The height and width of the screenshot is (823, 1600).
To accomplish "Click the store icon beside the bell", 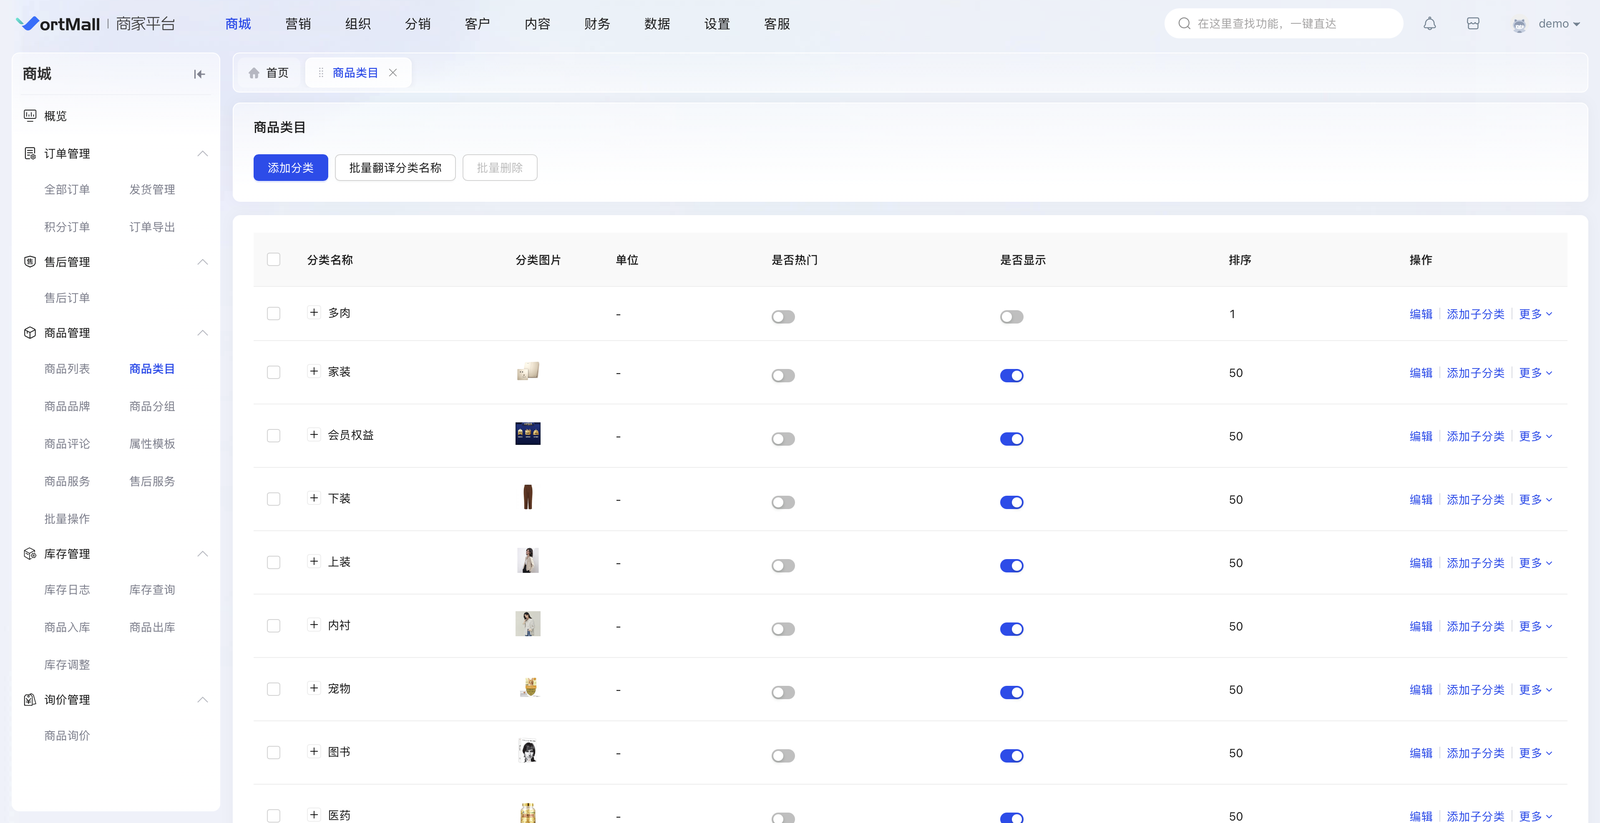I will click(x=1473, y=24).
